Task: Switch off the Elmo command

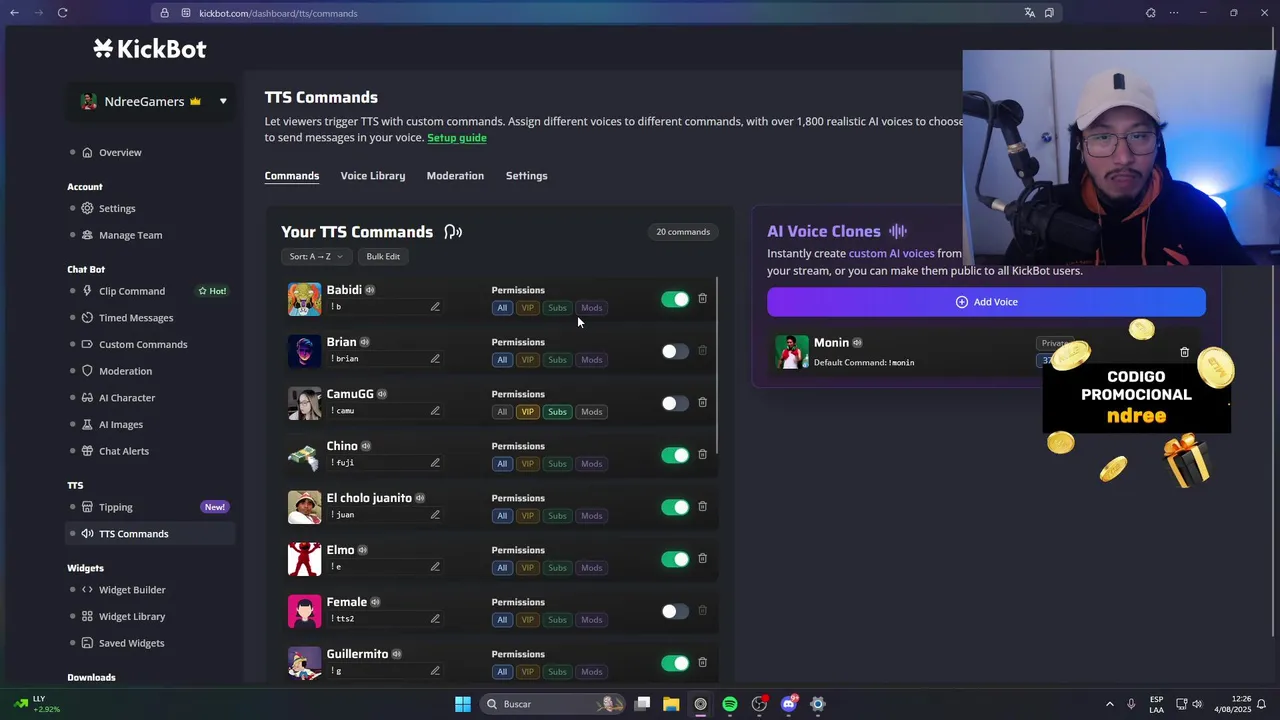Action: (675, 559)
